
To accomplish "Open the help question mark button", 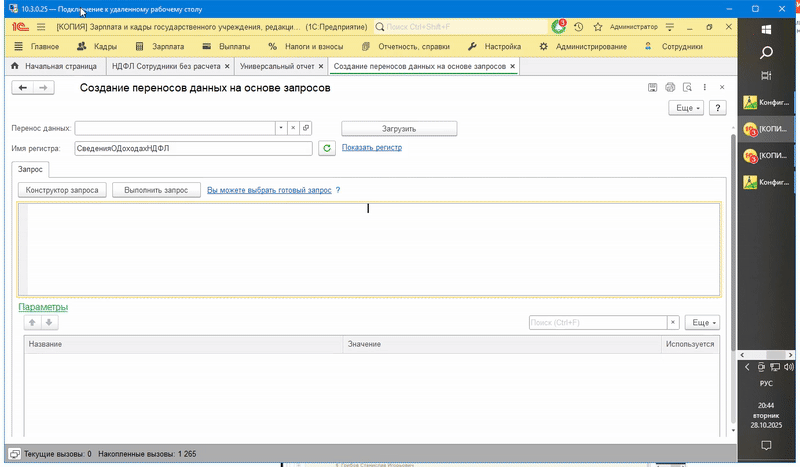I will [718, 108].
